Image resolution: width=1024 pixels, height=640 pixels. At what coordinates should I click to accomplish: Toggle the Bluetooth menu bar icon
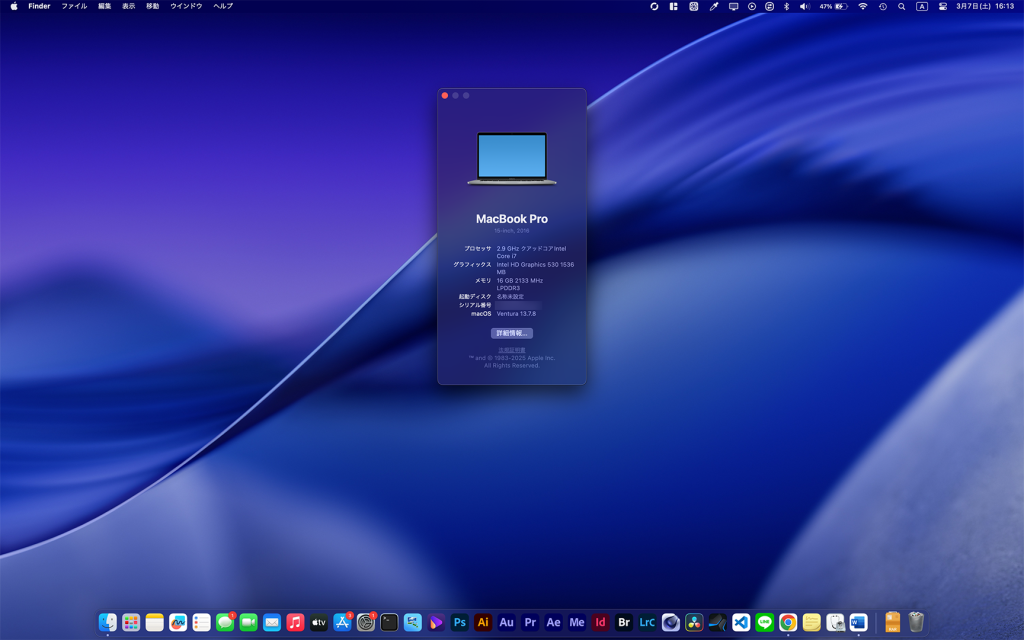tap(786, 6)
